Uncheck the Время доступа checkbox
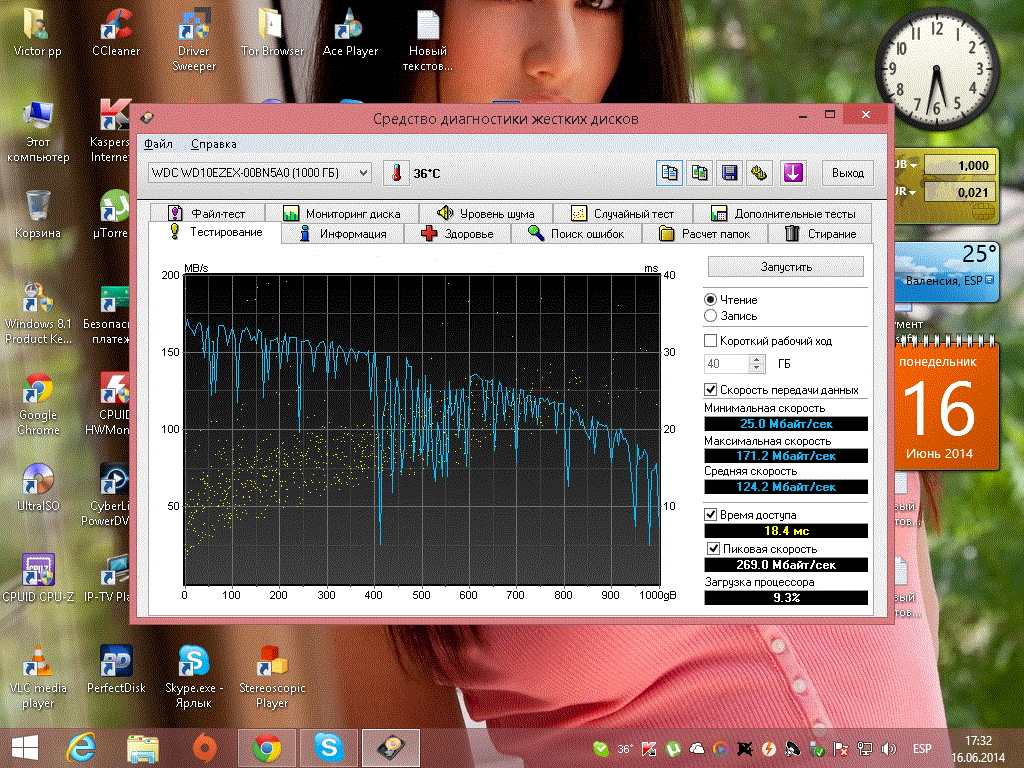1024x768 pixels. [x=711, y=514]
